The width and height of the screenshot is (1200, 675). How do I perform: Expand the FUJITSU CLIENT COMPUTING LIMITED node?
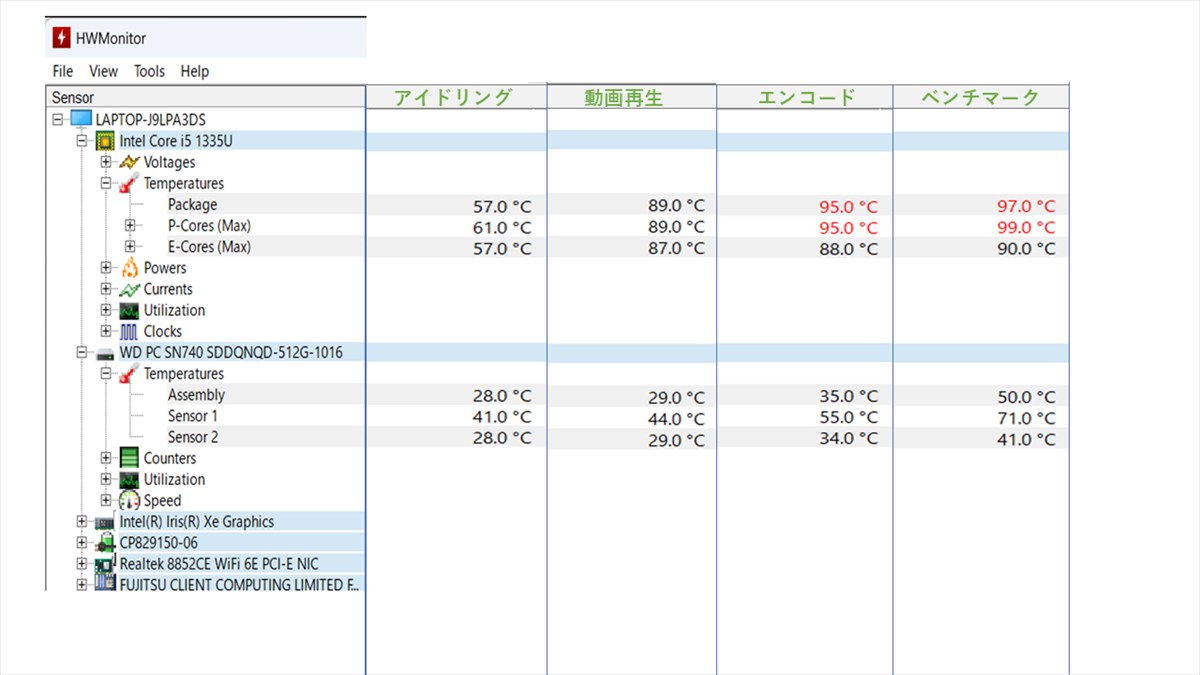[x=82, y=585]
